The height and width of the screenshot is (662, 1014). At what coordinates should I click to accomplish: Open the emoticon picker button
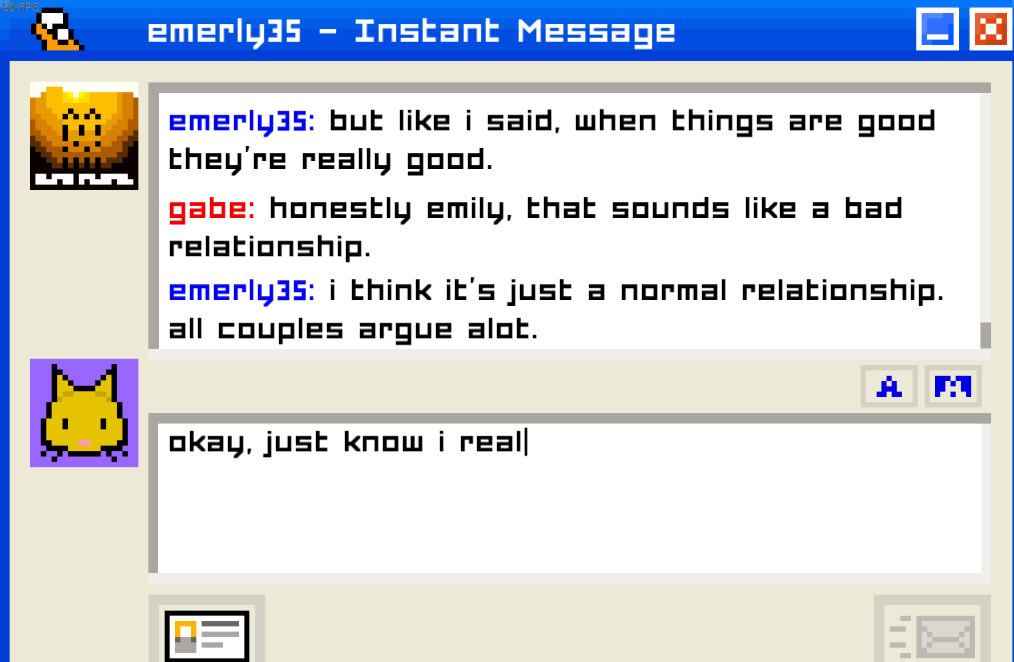pos(953,387)
